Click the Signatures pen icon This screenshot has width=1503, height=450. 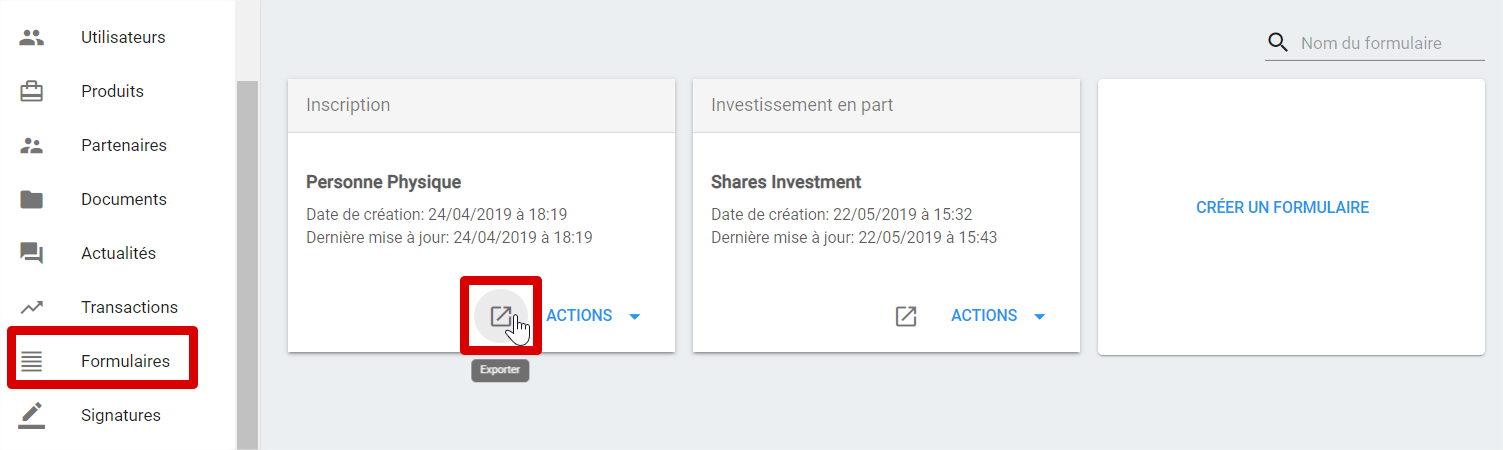(32, 415)
